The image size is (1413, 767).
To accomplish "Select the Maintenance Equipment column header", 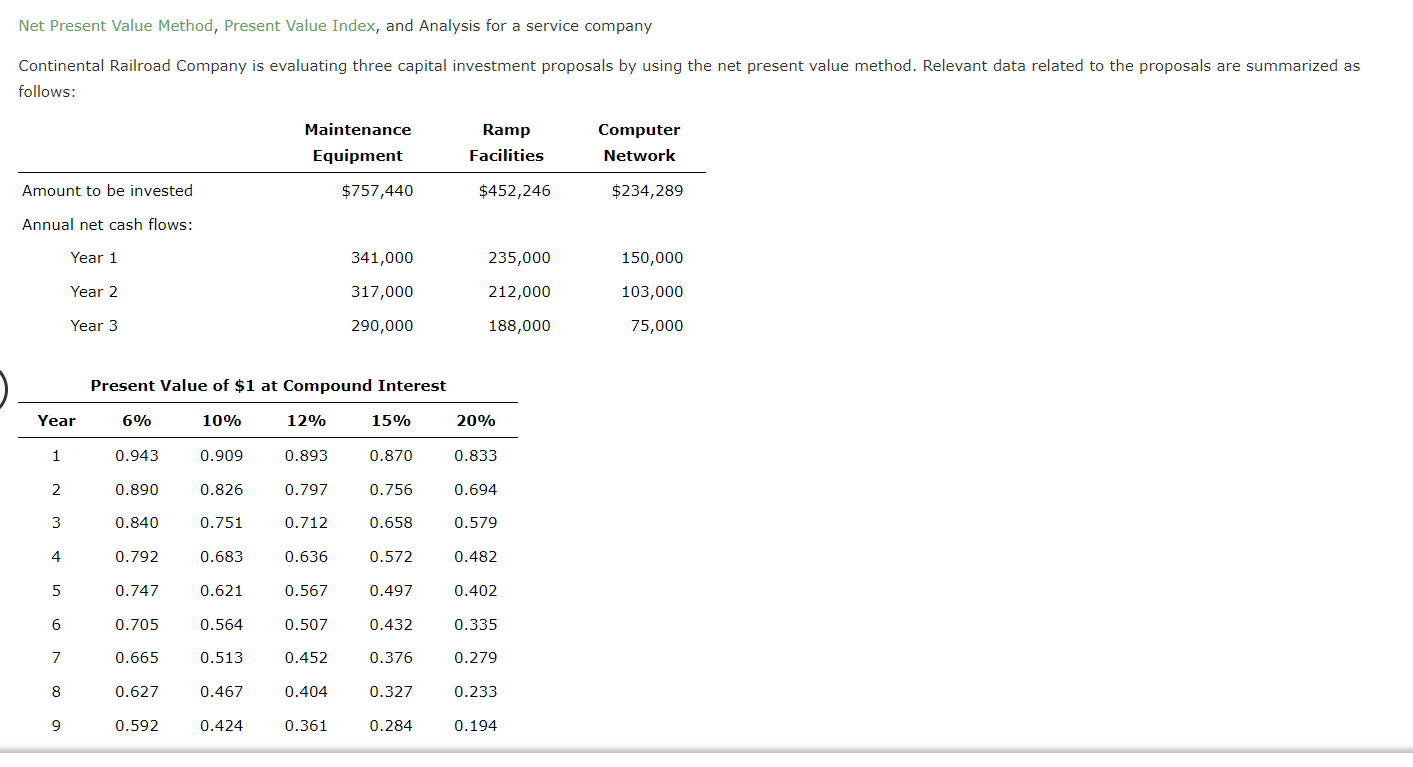I will tap(358, 143).
